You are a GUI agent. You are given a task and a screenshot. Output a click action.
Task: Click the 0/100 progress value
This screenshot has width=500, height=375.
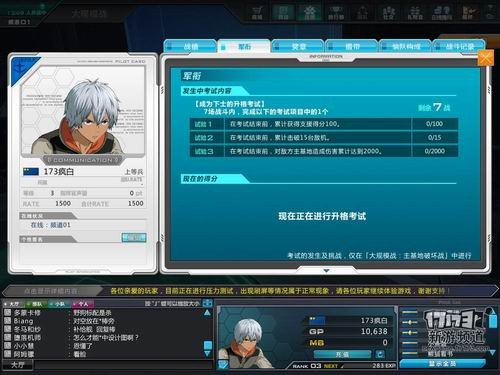pyautogui.click(x=434, y=124)
